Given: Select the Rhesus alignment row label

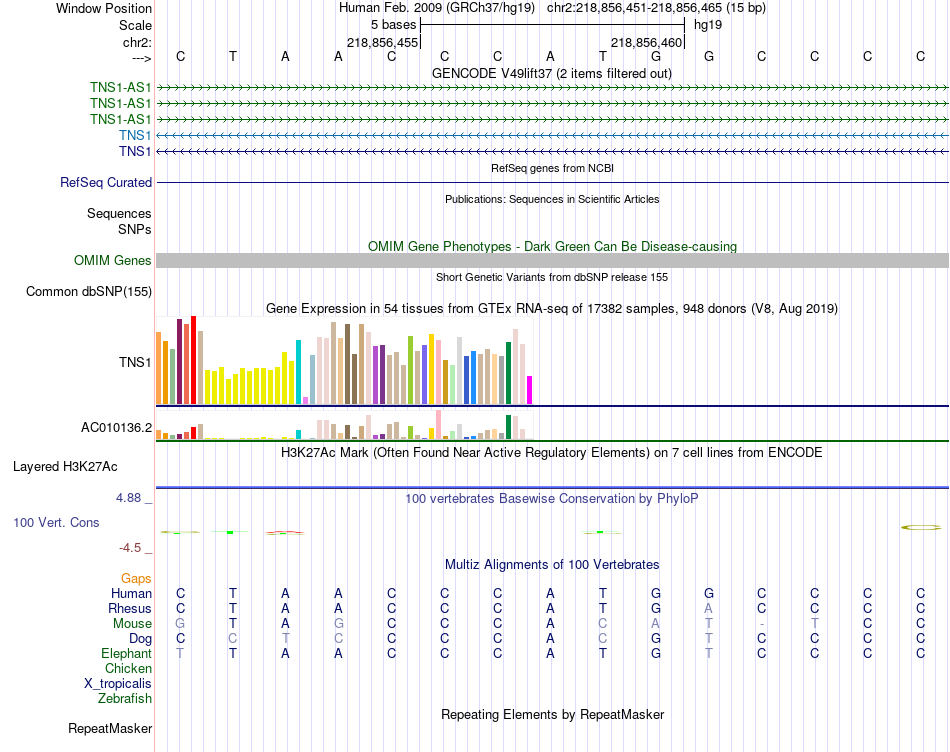Looking at the screenshot, I should (x=130, y=608).
